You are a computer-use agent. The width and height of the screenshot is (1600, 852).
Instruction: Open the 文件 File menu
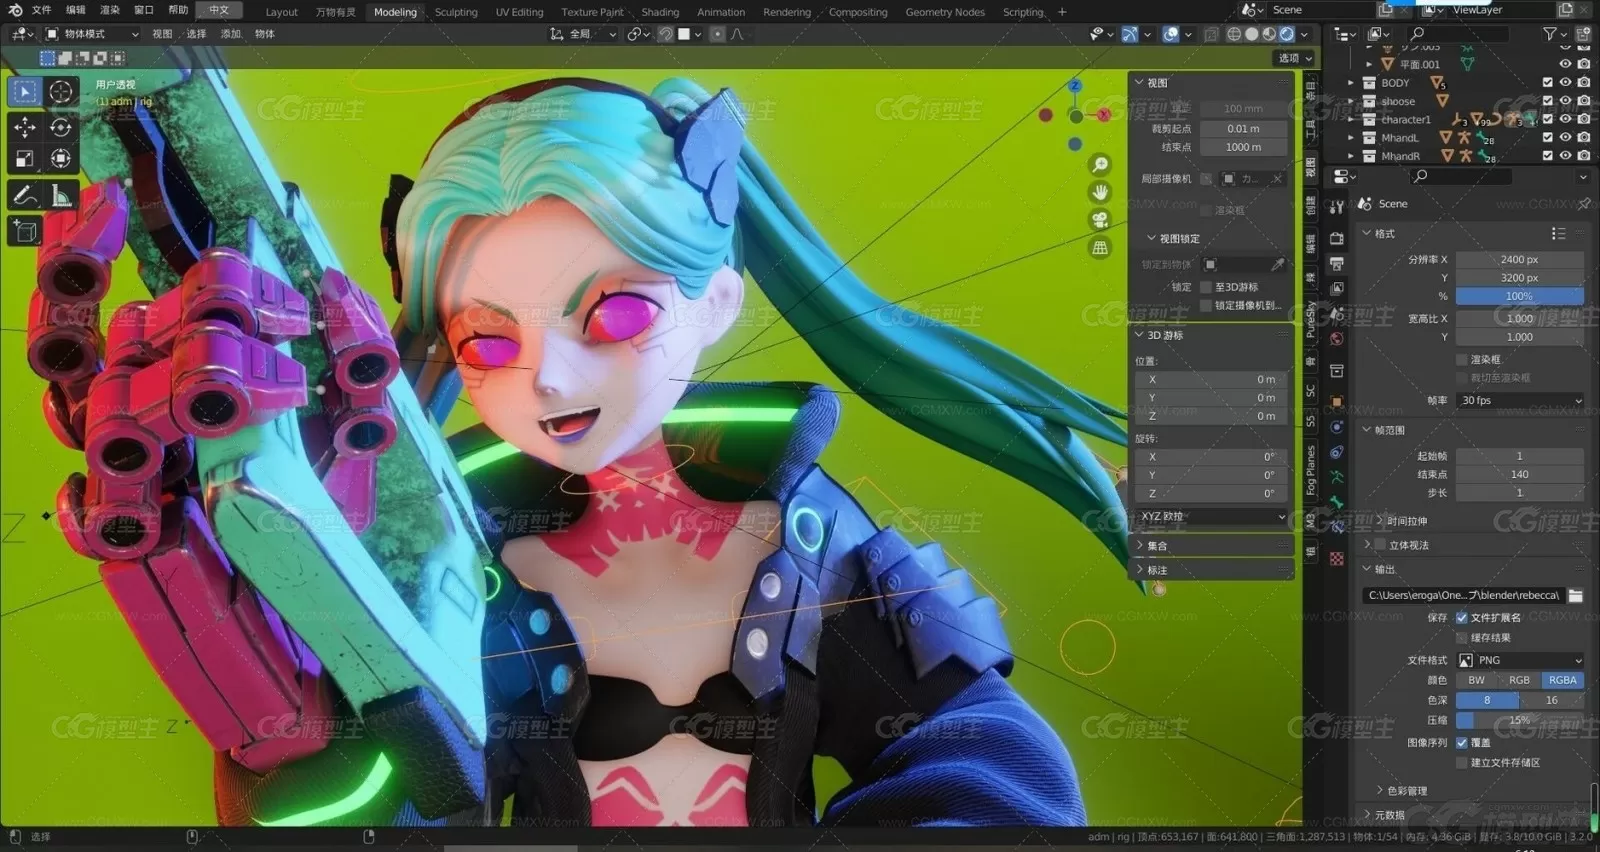42,10
